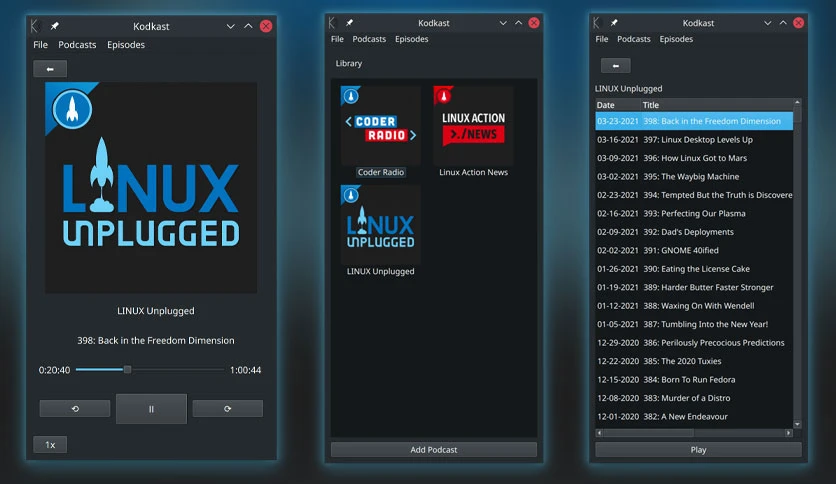The image size is (836, 484).
Task: Select episode 396: How Linux Got to Mars
Action: [x=694, y=158]
